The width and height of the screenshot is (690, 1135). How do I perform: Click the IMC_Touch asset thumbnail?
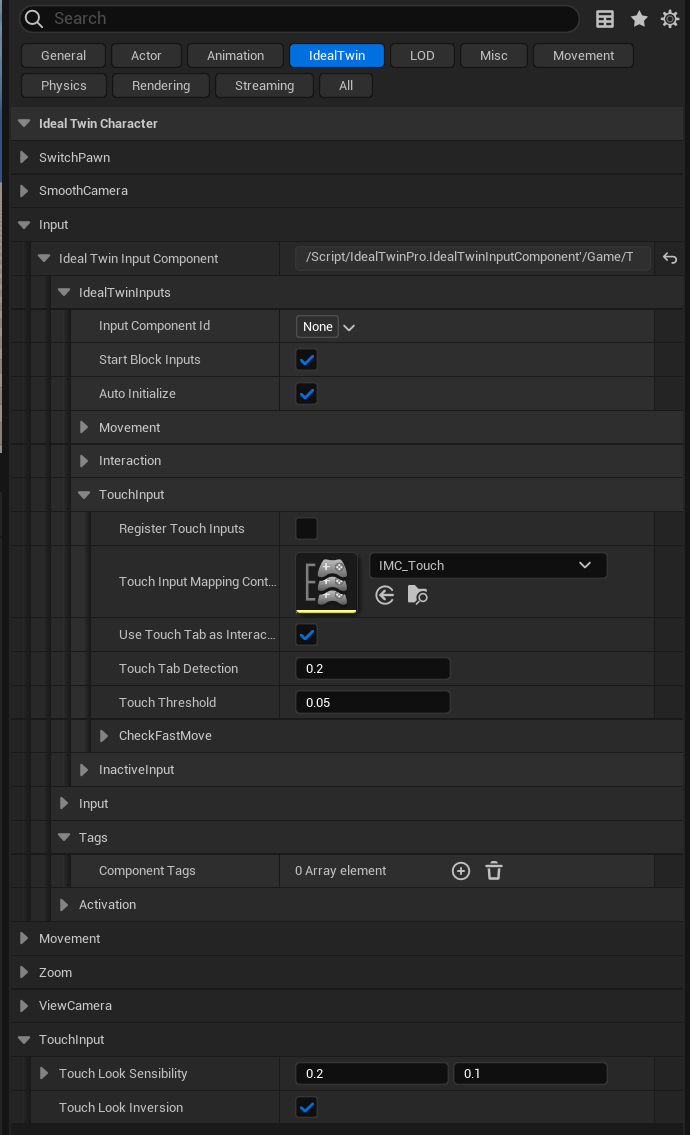pyautogui.click(x=327, y=582)
